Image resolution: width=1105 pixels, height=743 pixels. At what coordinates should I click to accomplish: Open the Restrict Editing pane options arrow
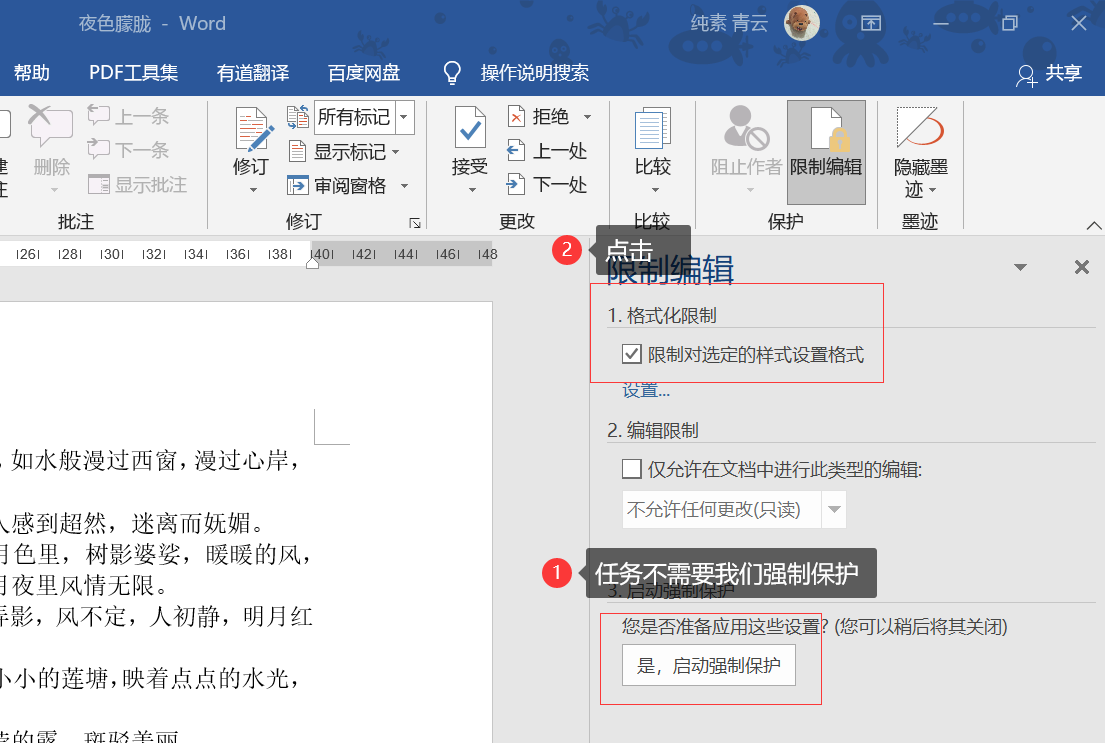(1020, 267)
